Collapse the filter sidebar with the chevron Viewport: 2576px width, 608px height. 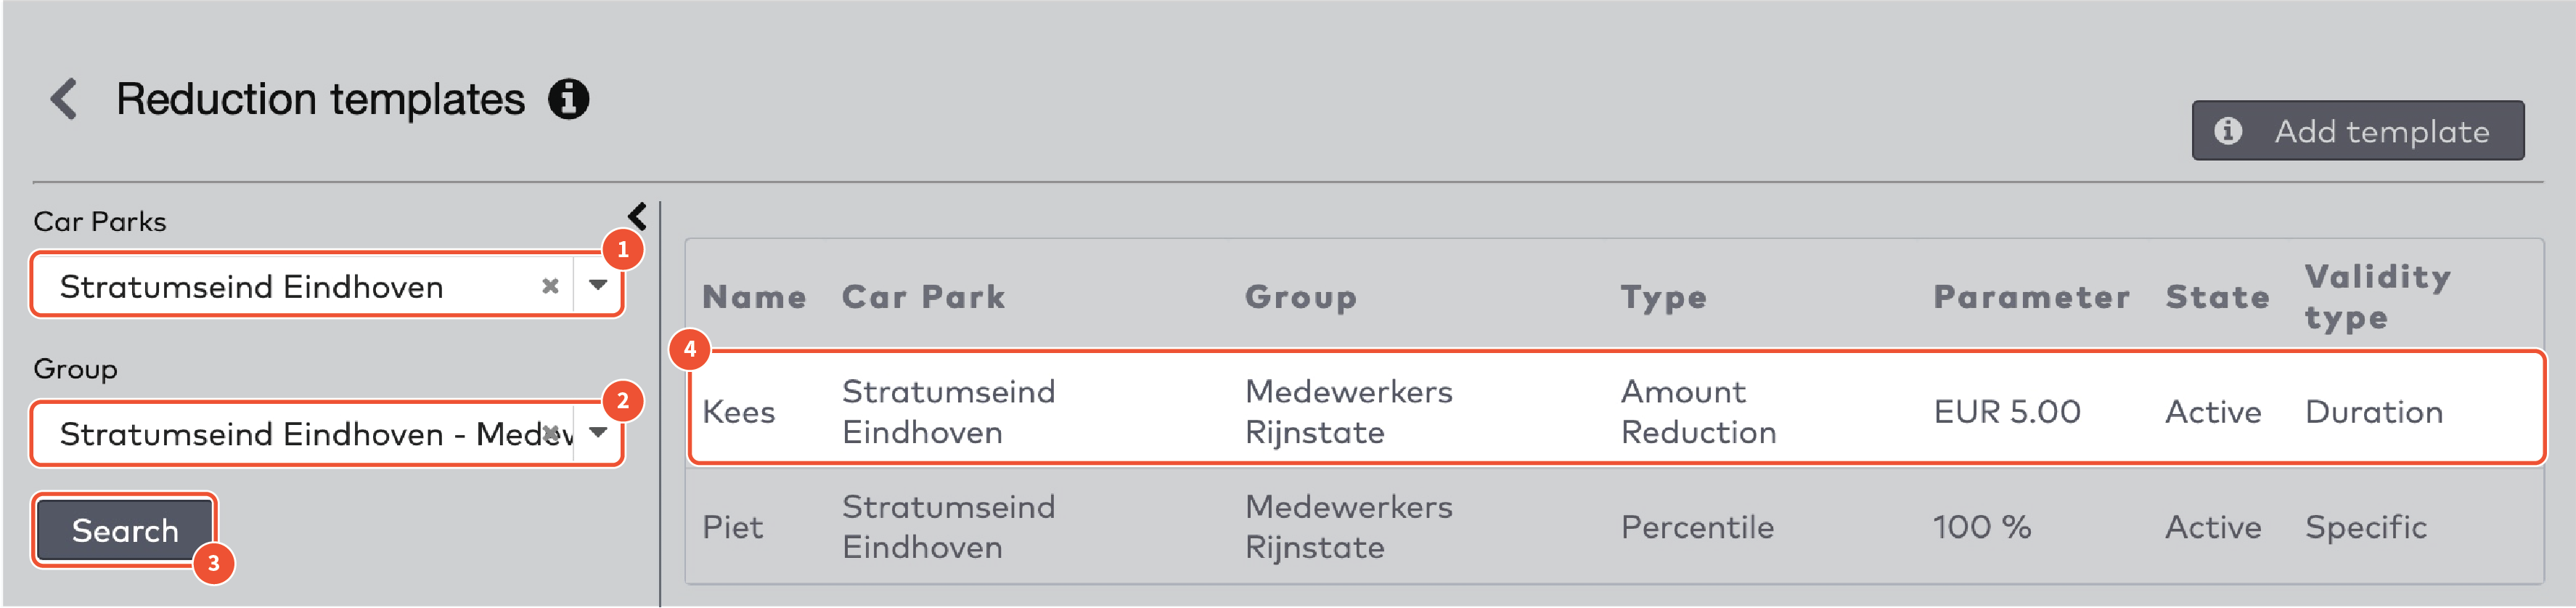pos(637,216)
